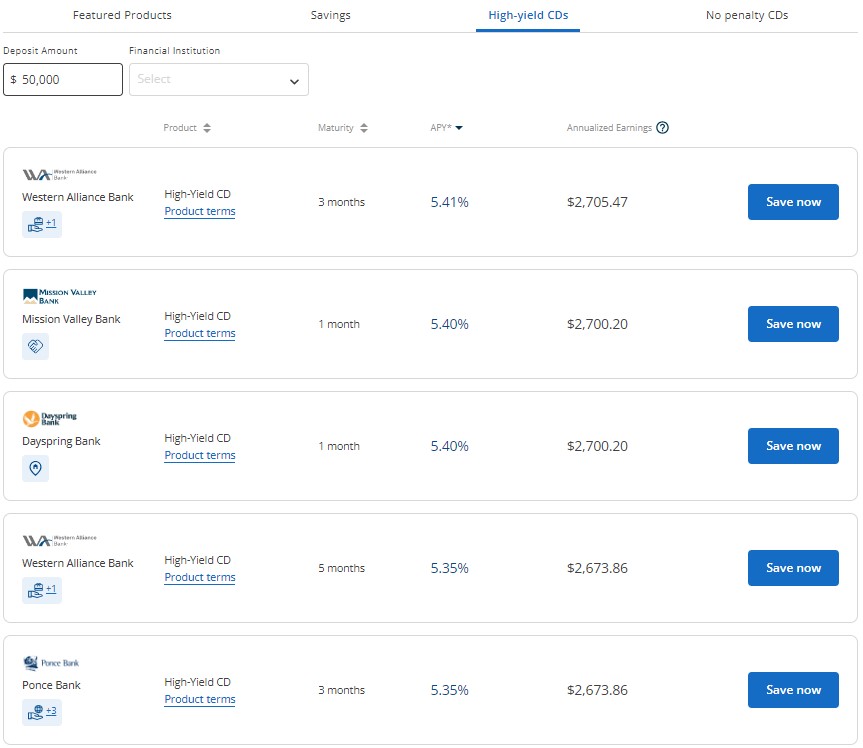This screenshot has height=748, width=863.
Task: Click Save now for Mission Valley Bank
Action: coord(793,324)
